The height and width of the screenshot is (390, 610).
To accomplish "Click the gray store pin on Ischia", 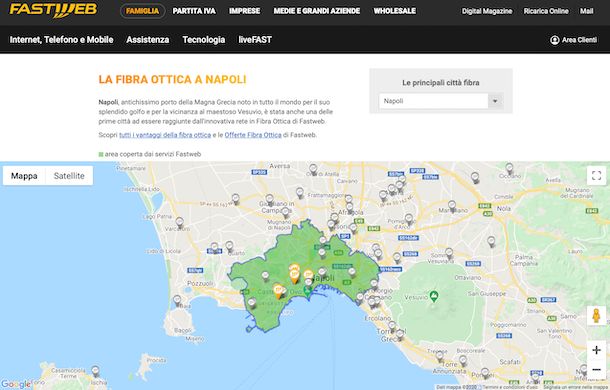I will tap(95, 371).
